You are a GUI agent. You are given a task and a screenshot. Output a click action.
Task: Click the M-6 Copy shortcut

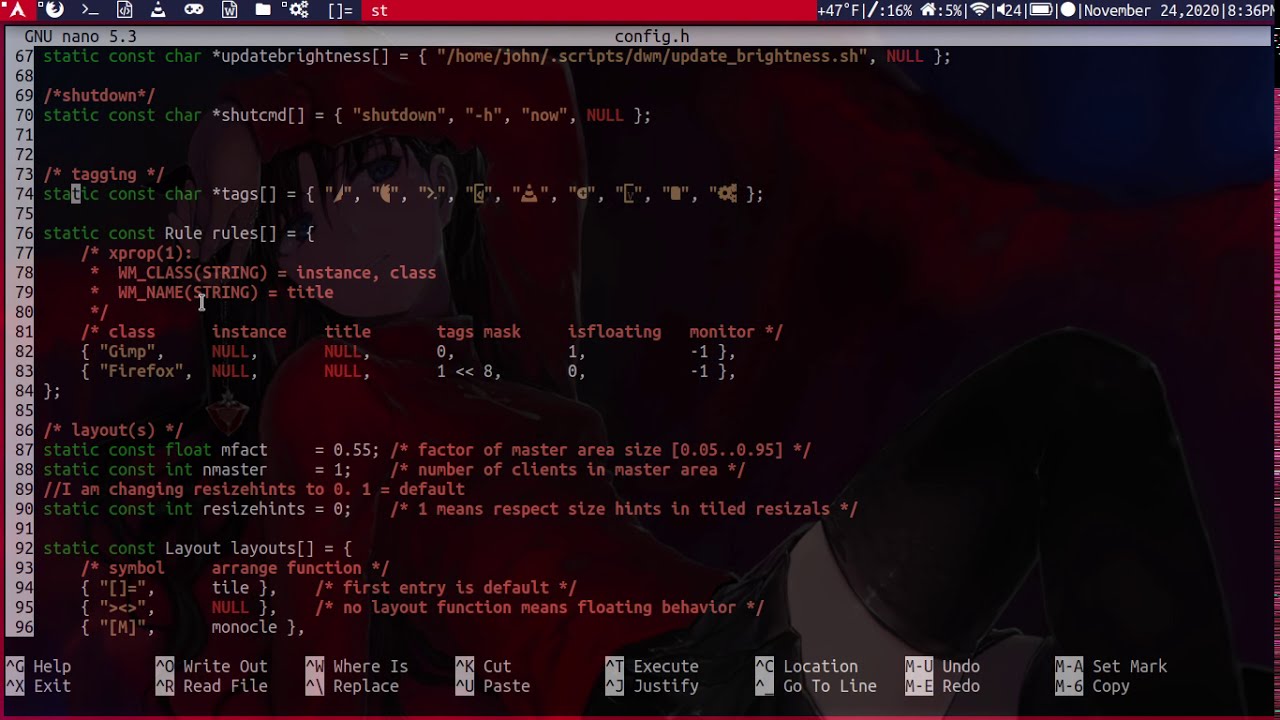[1092, 687]
